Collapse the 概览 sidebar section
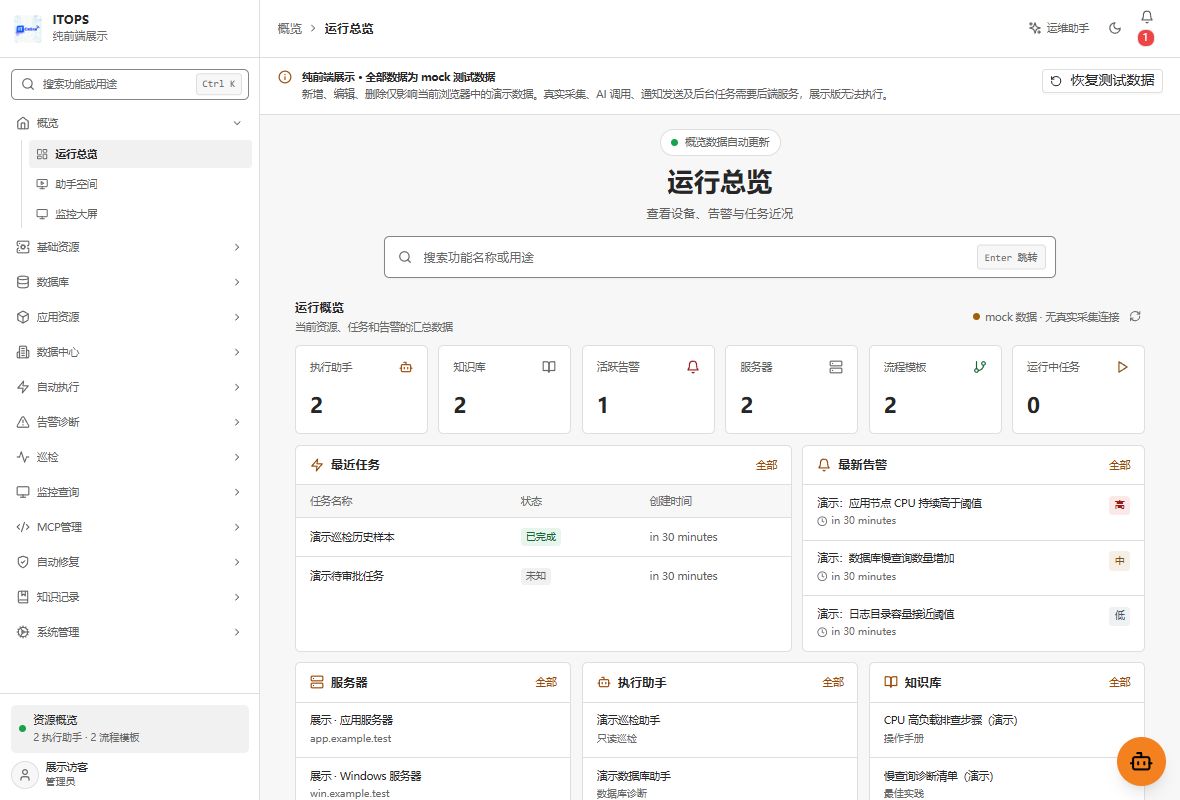 (x=129, y=123)
